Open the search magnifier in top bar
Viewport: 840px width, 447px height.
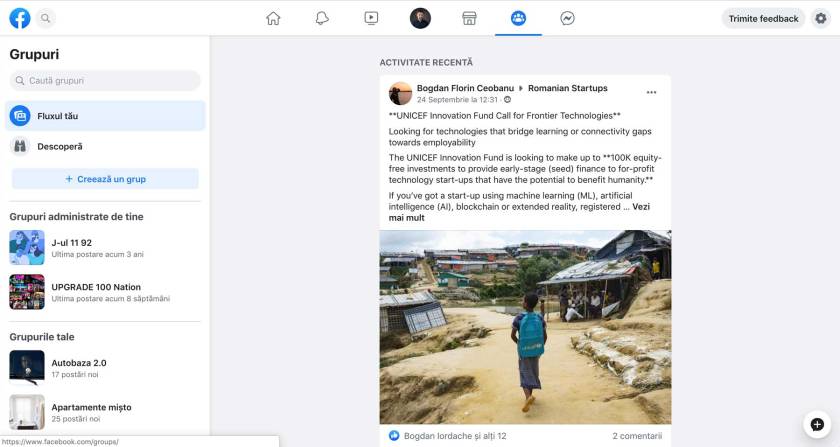46,18
